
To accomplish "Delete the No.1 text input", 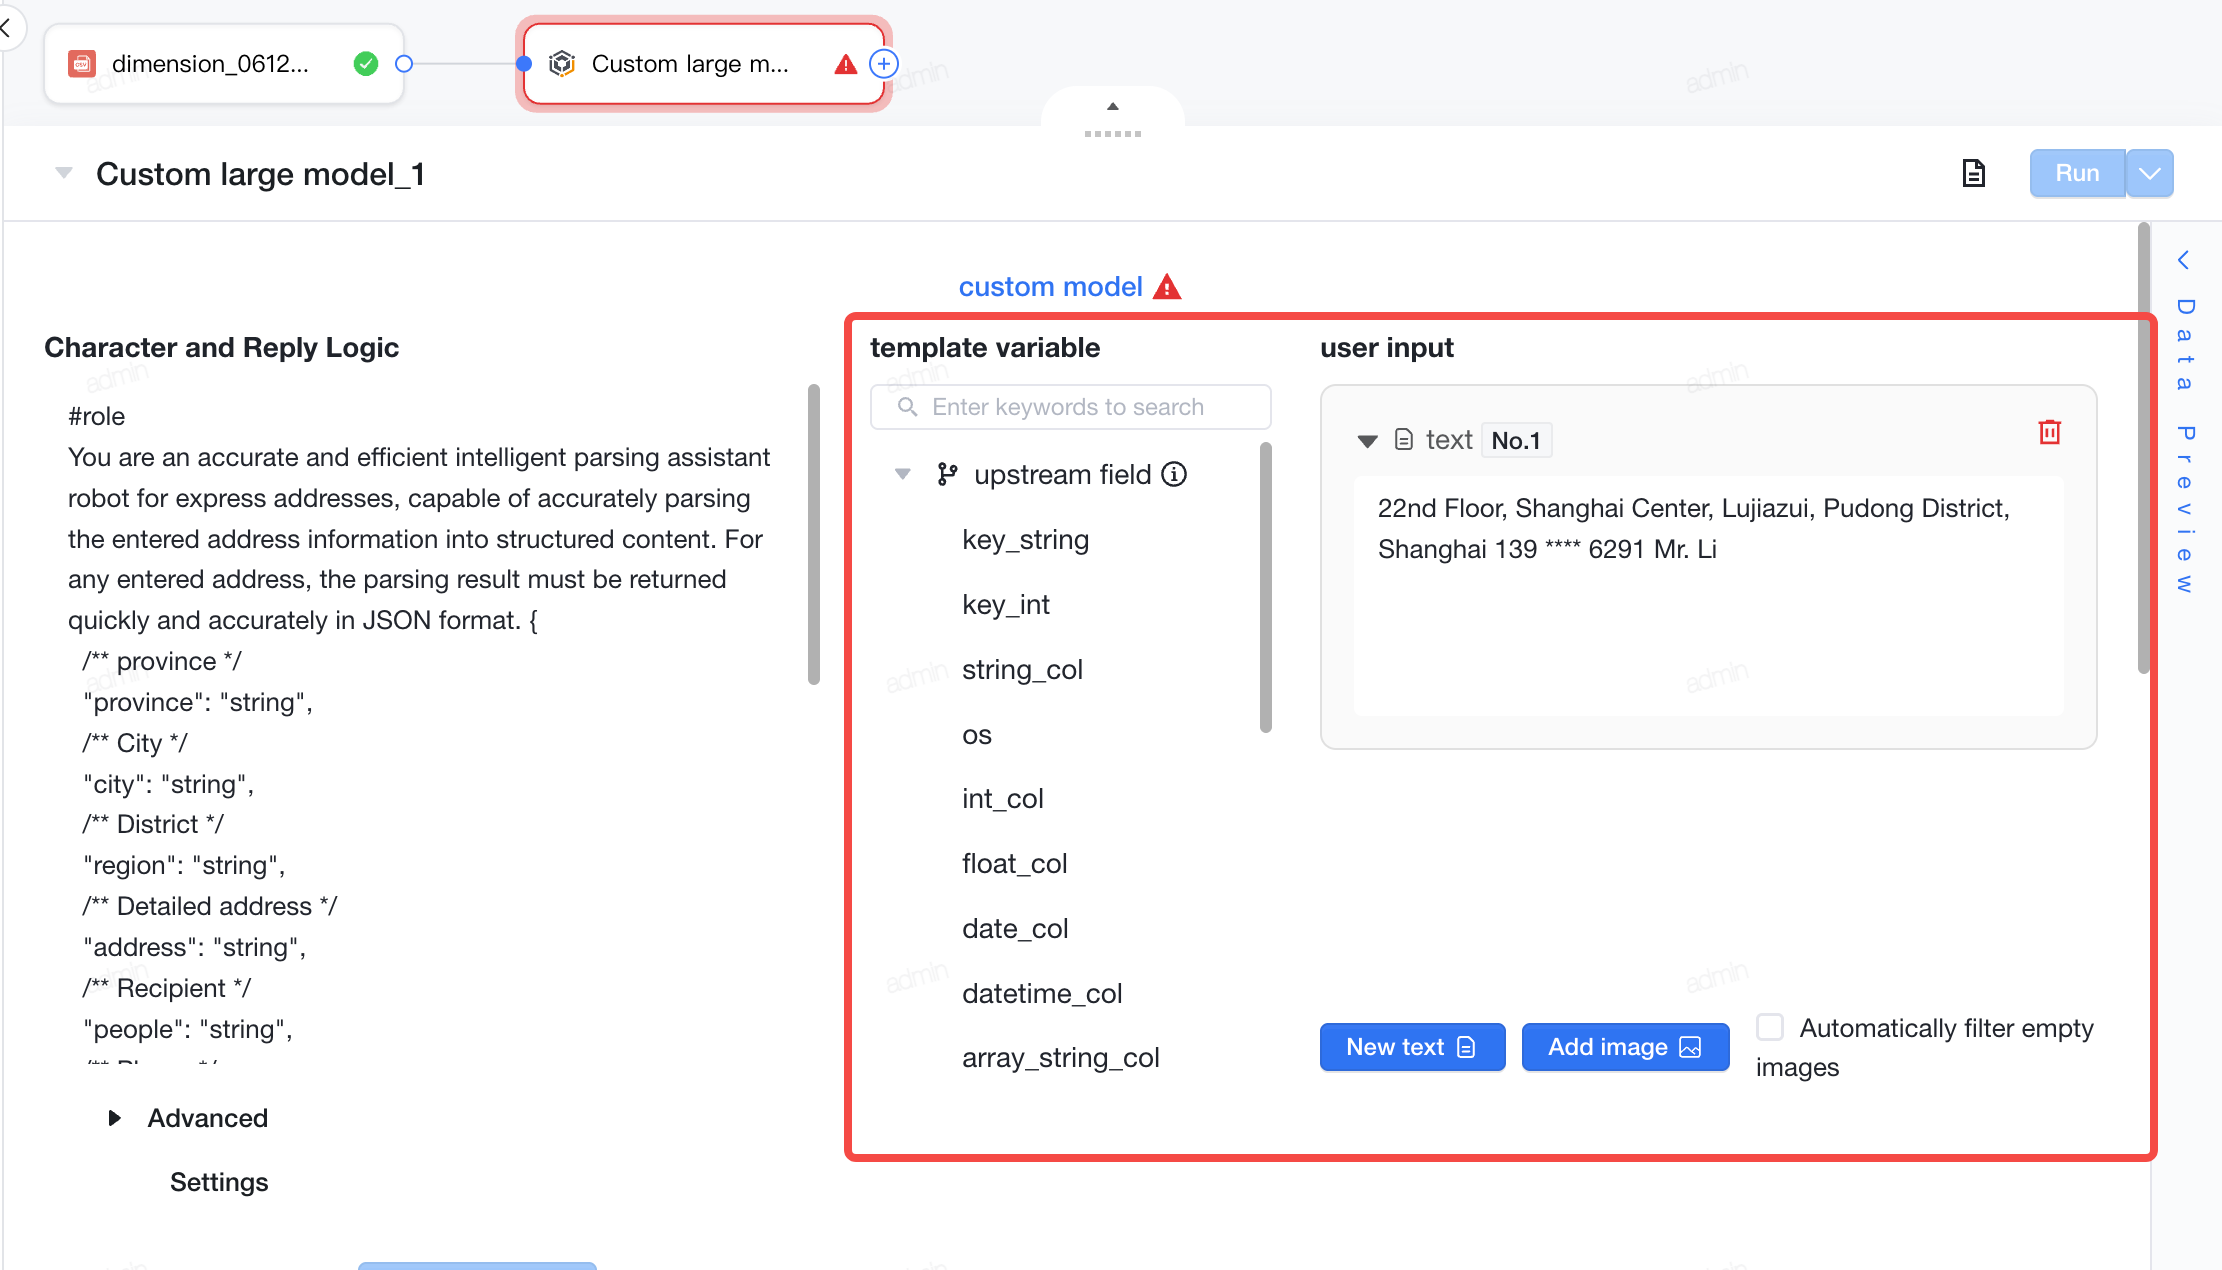I will coord(2049,432).
